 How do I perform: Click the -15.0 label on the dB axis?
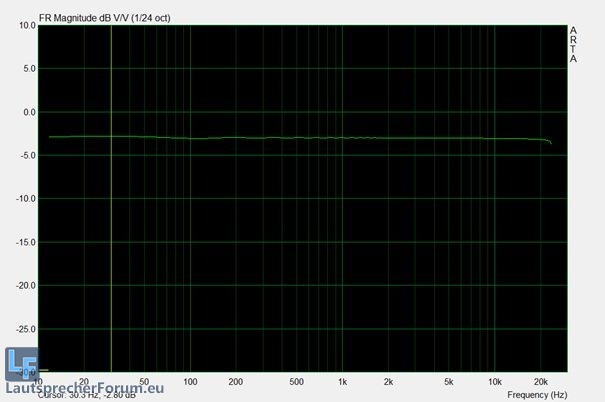pyautogui.click(x=26, y=242)
